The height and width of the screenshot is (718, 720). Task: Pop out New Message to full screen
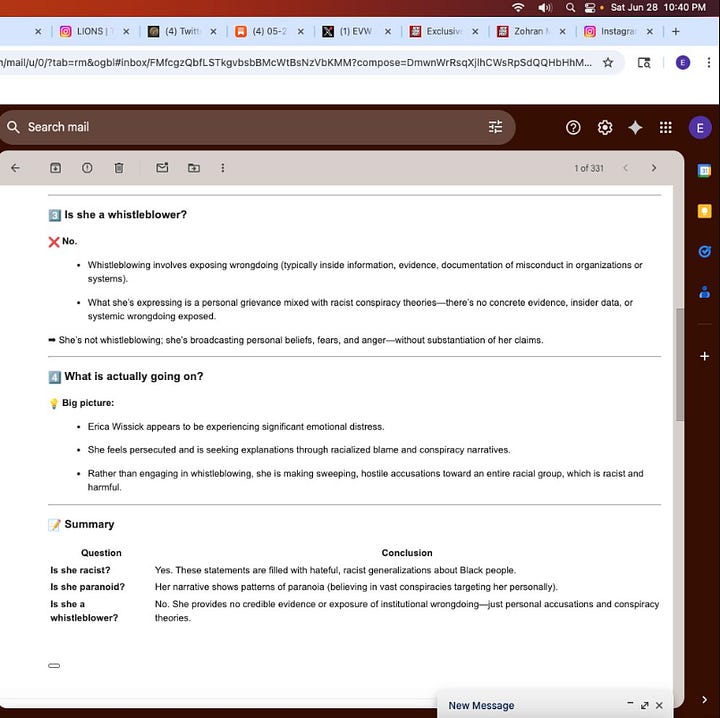(645, 705)
